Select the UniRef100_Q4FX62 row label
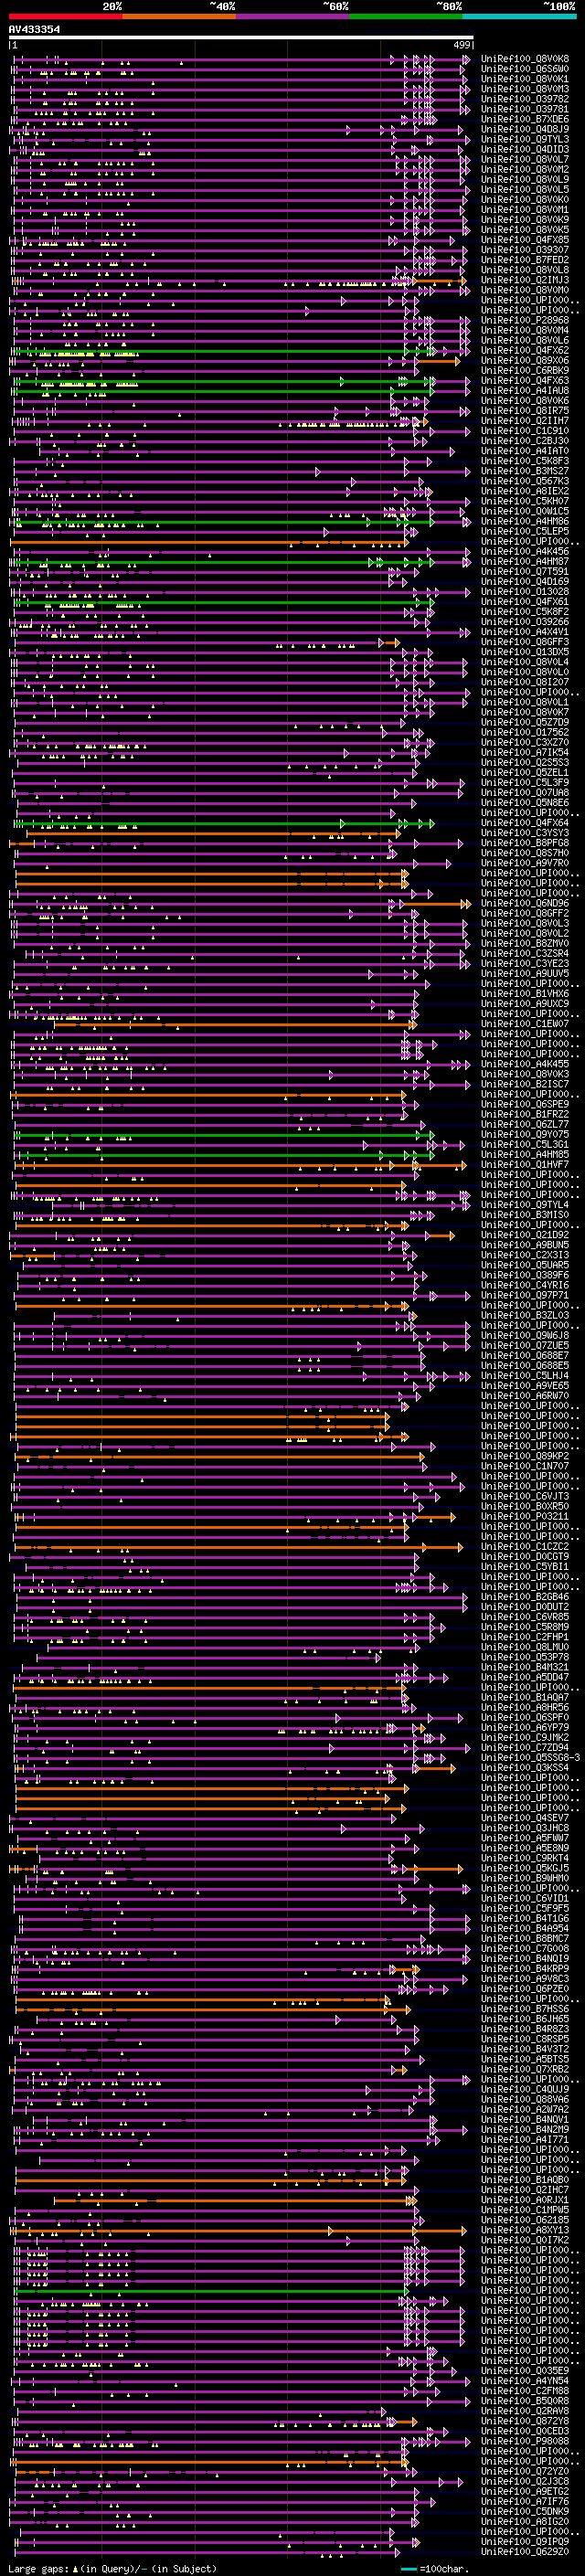 pyautogui.click(x=525, y=350)
